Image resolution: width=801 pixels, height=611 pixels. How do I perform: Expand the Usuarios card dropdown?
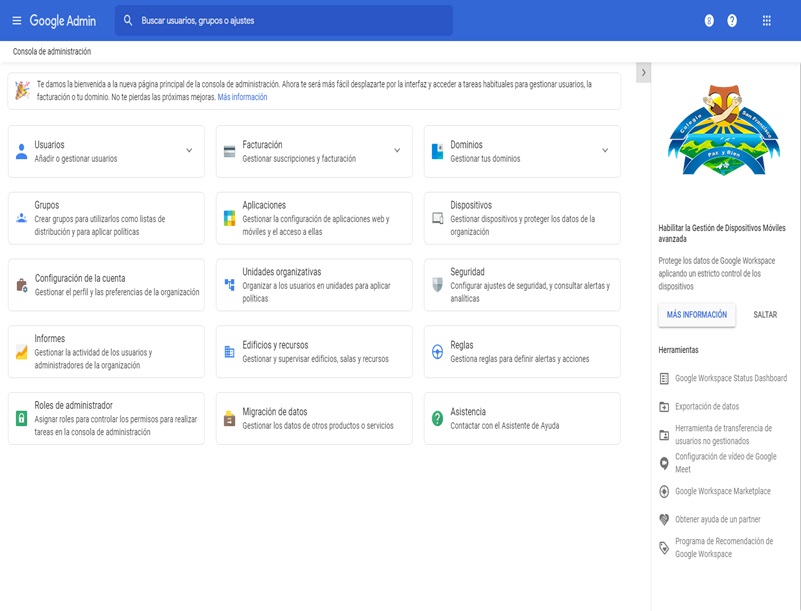[189, 151]
